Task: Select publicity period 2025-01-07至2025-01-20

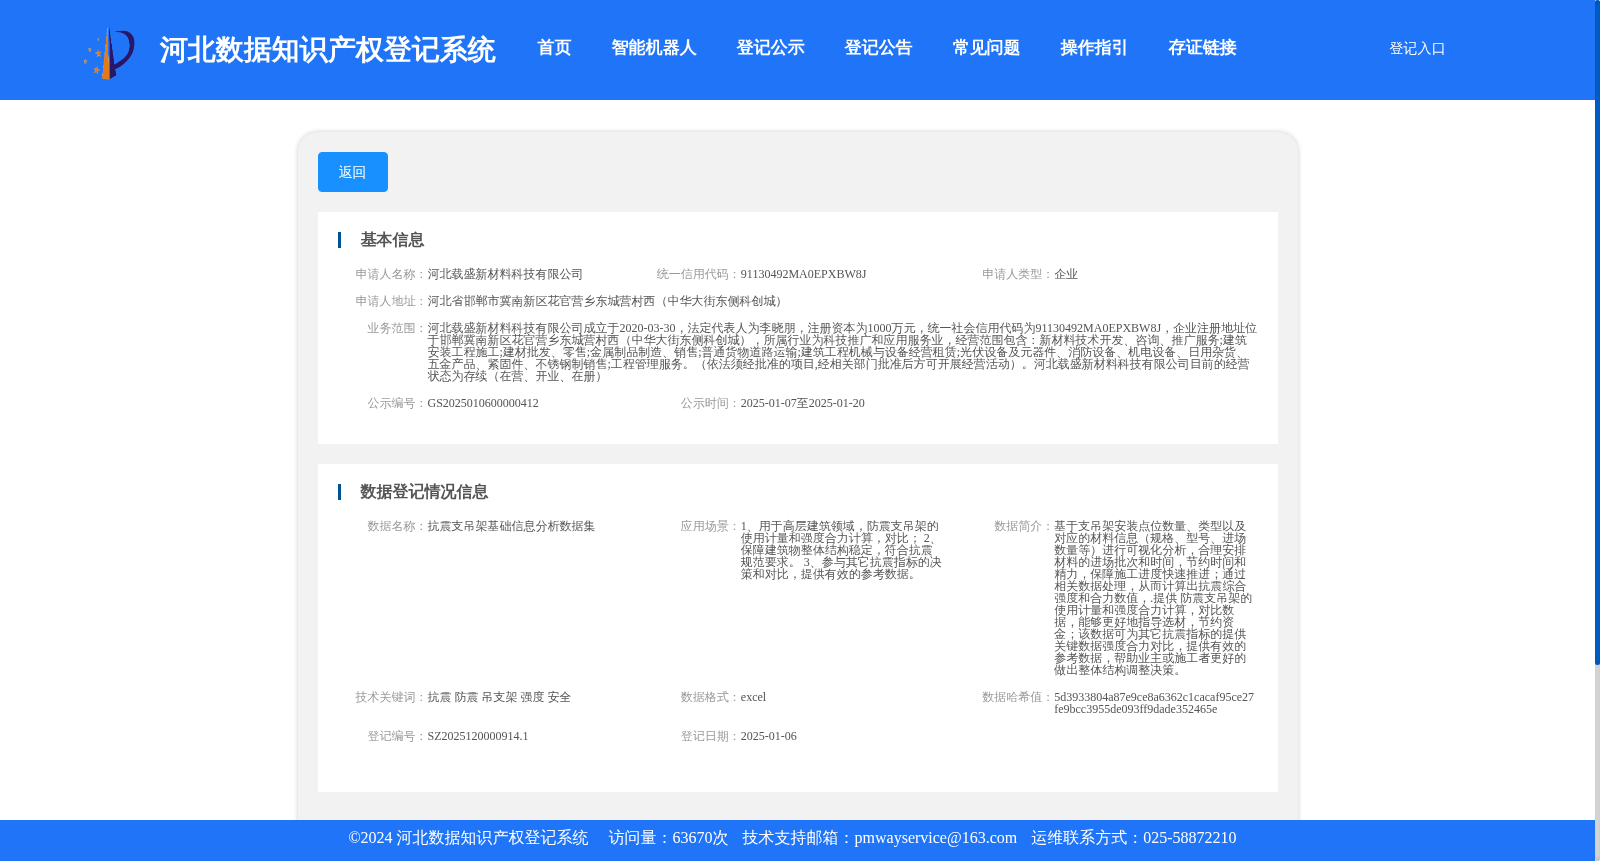Action: coord(802,403)
